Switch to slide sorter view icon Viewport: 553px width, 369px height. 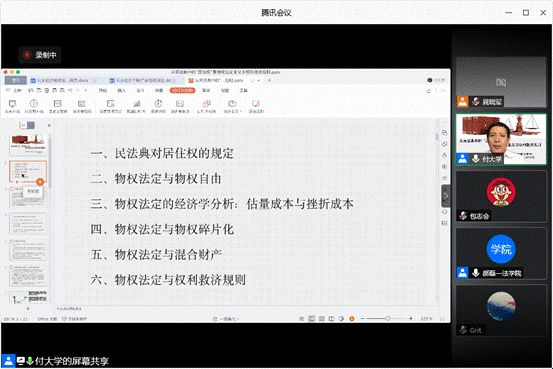[x=322, y=319]
